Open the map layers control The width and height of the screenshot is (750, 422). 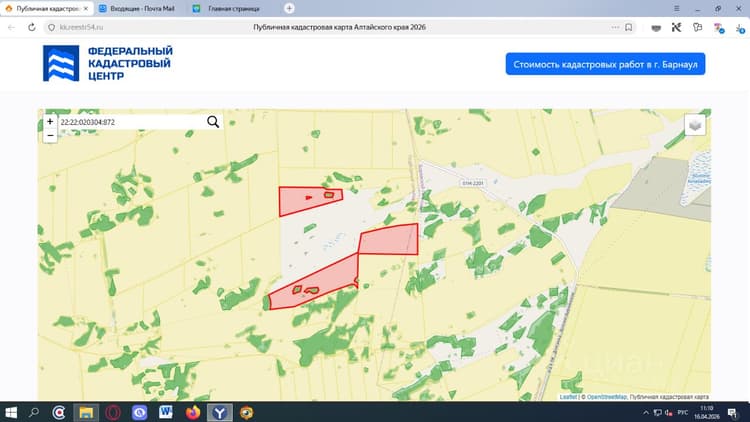(695, 125)
